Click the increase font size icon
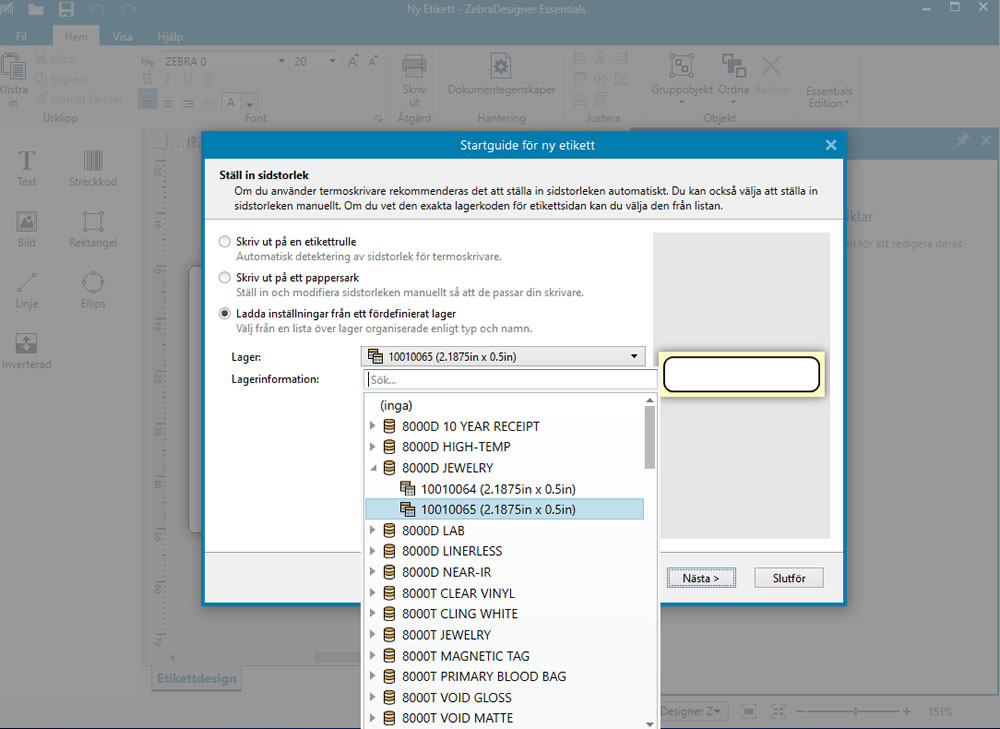Image resolution: width=1000 pixels, height=729 pixels. pyautogui.click(x=353, y=61)
